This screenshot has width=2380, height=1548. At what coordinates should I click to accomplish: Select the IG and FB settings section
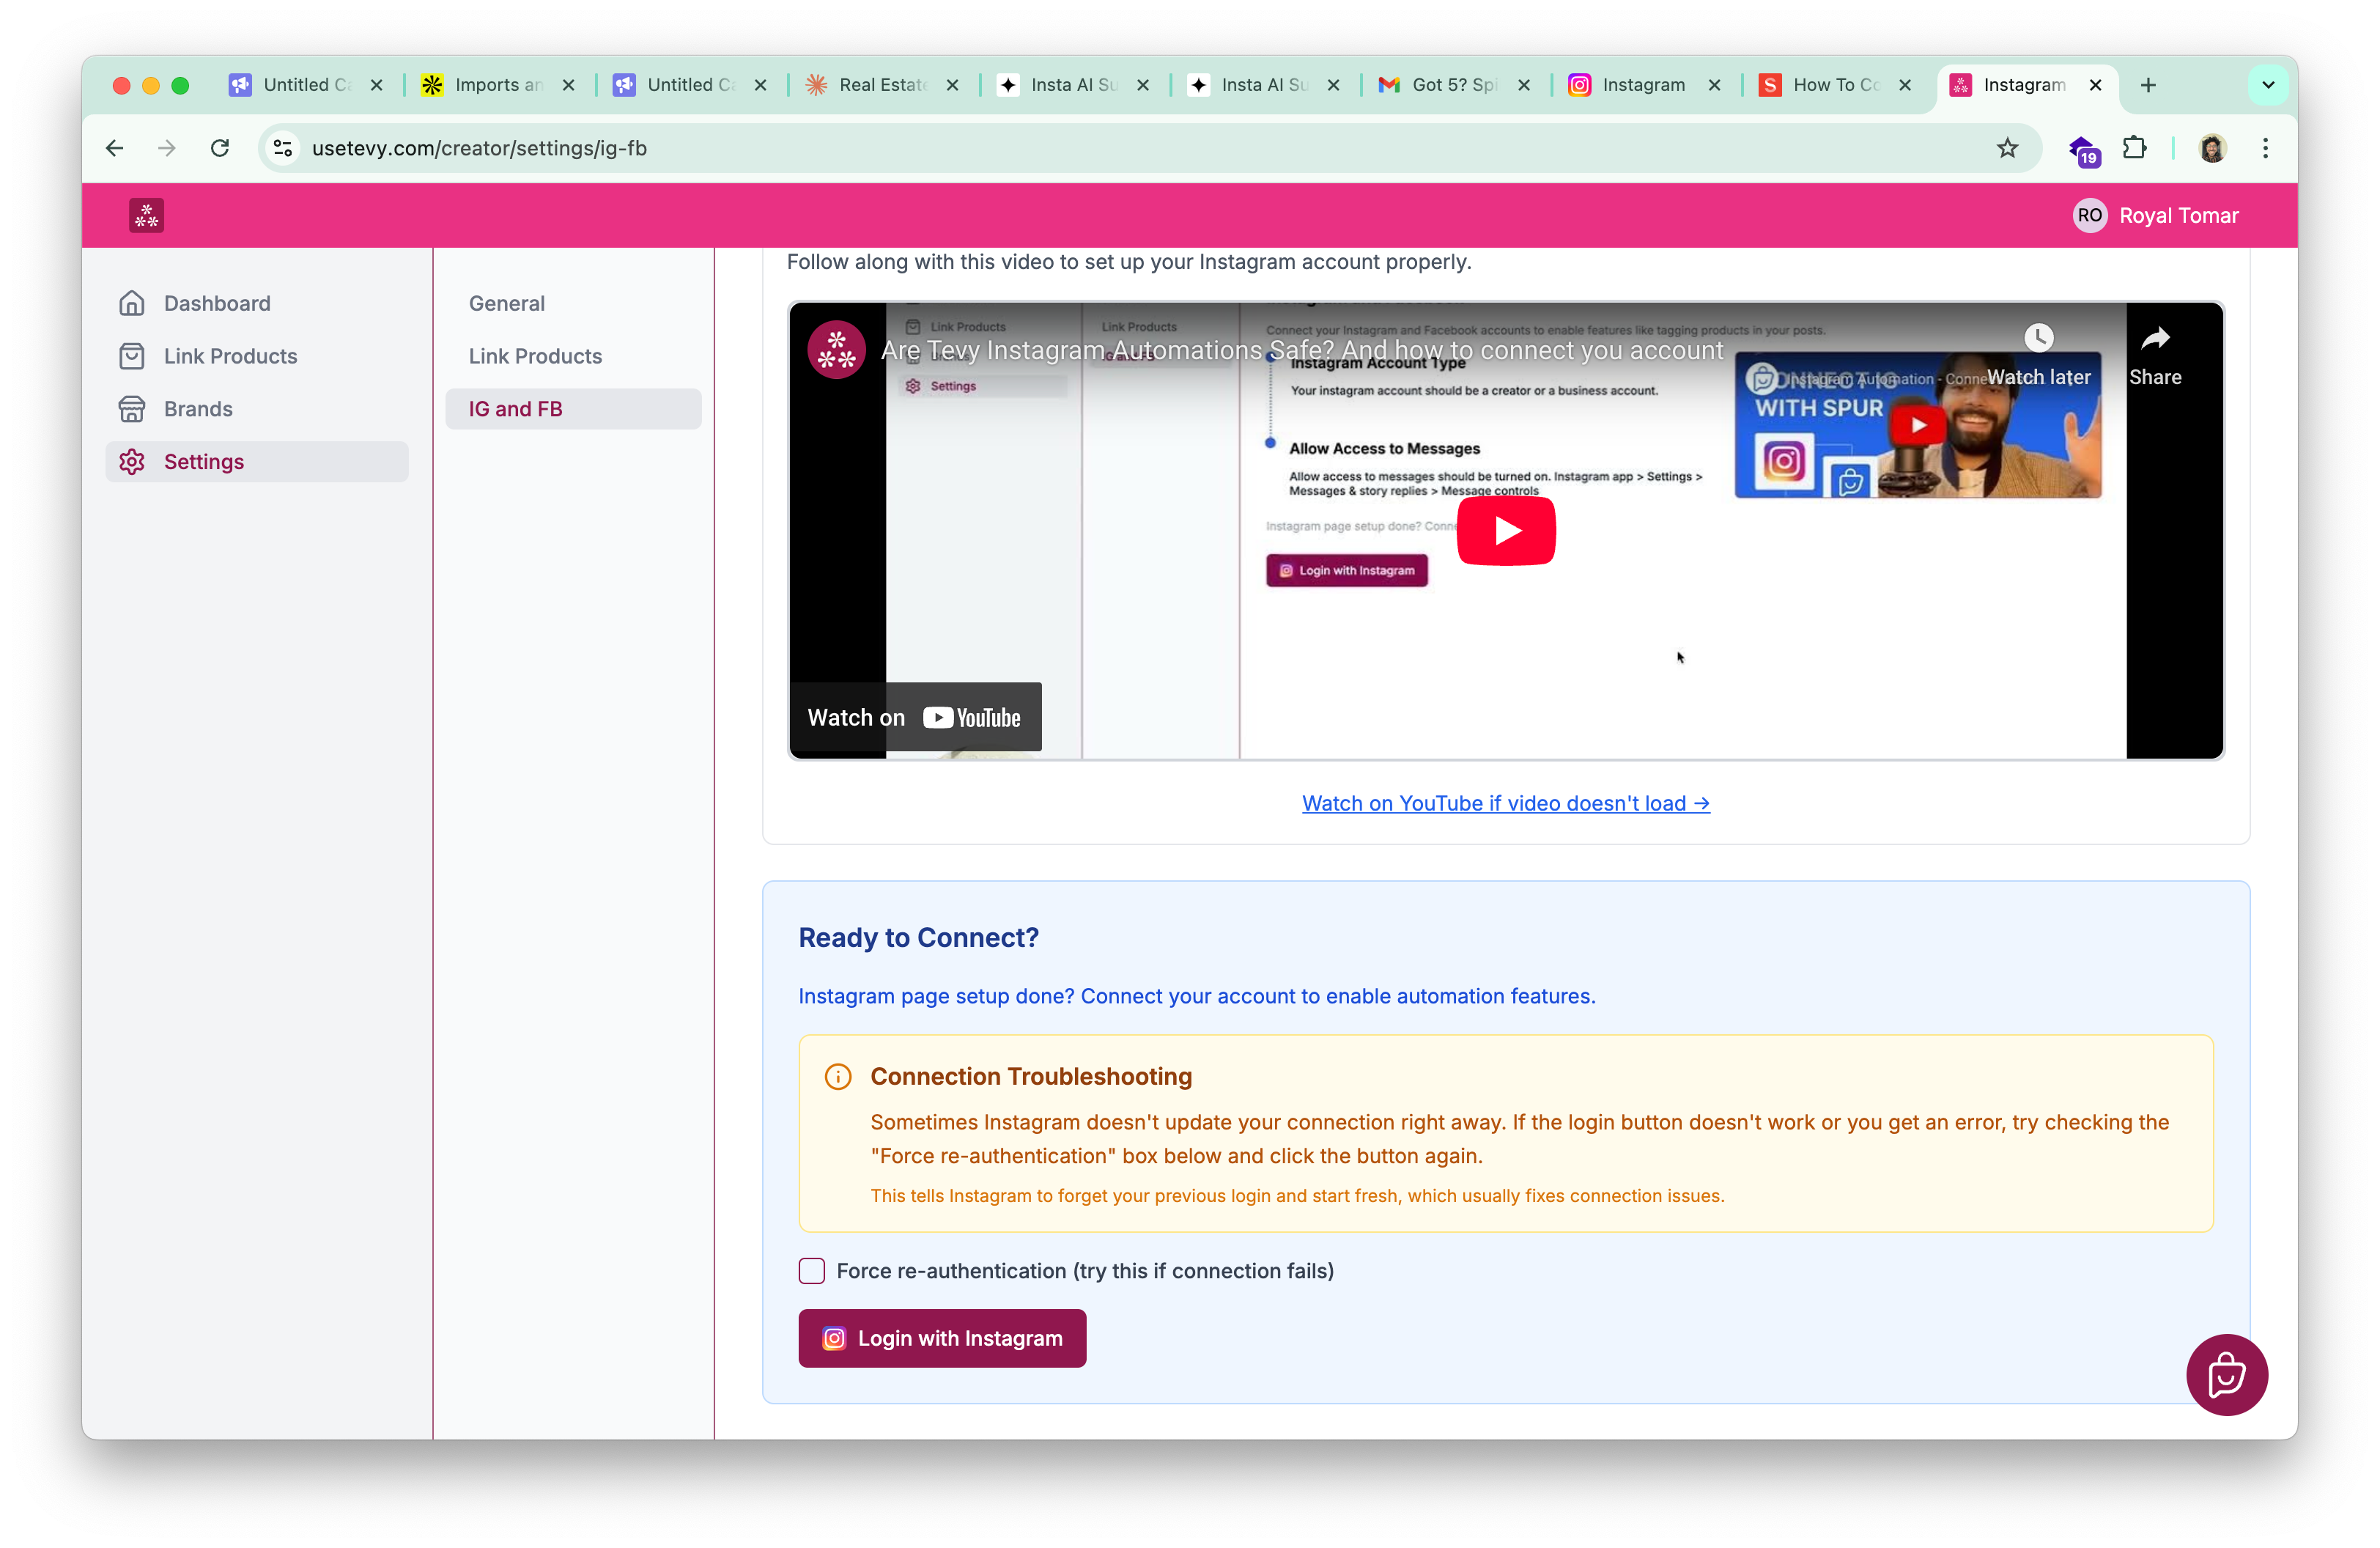pos(573,409)
